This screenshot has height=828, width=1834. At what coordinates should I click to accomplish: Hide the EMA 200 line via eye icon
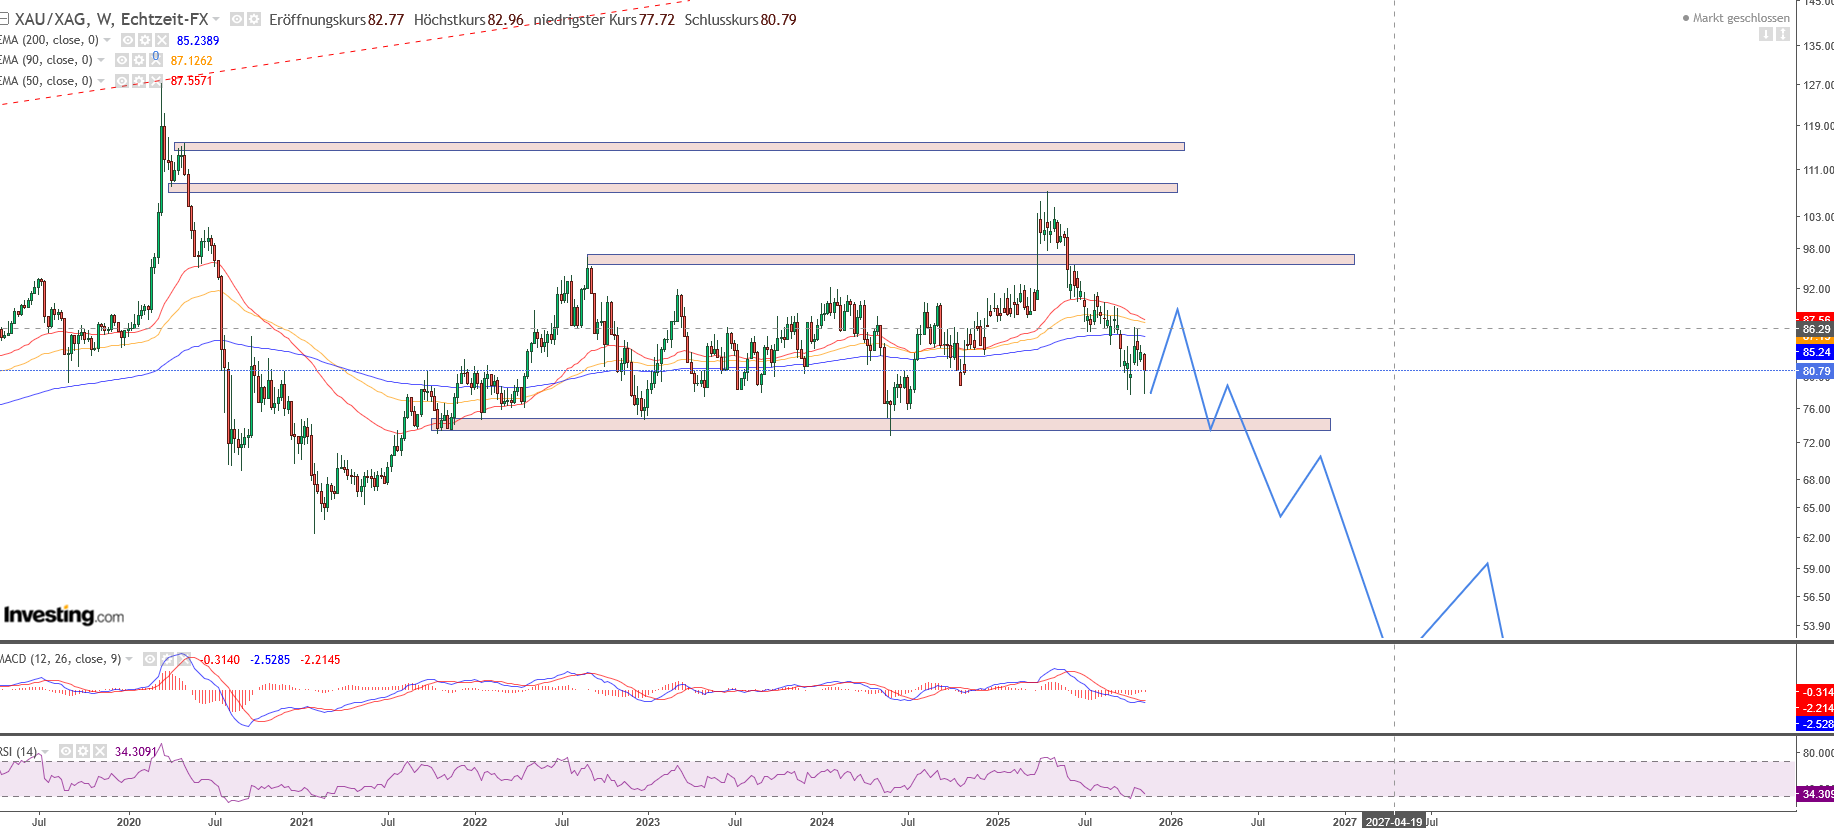click(x=128, y=40)
